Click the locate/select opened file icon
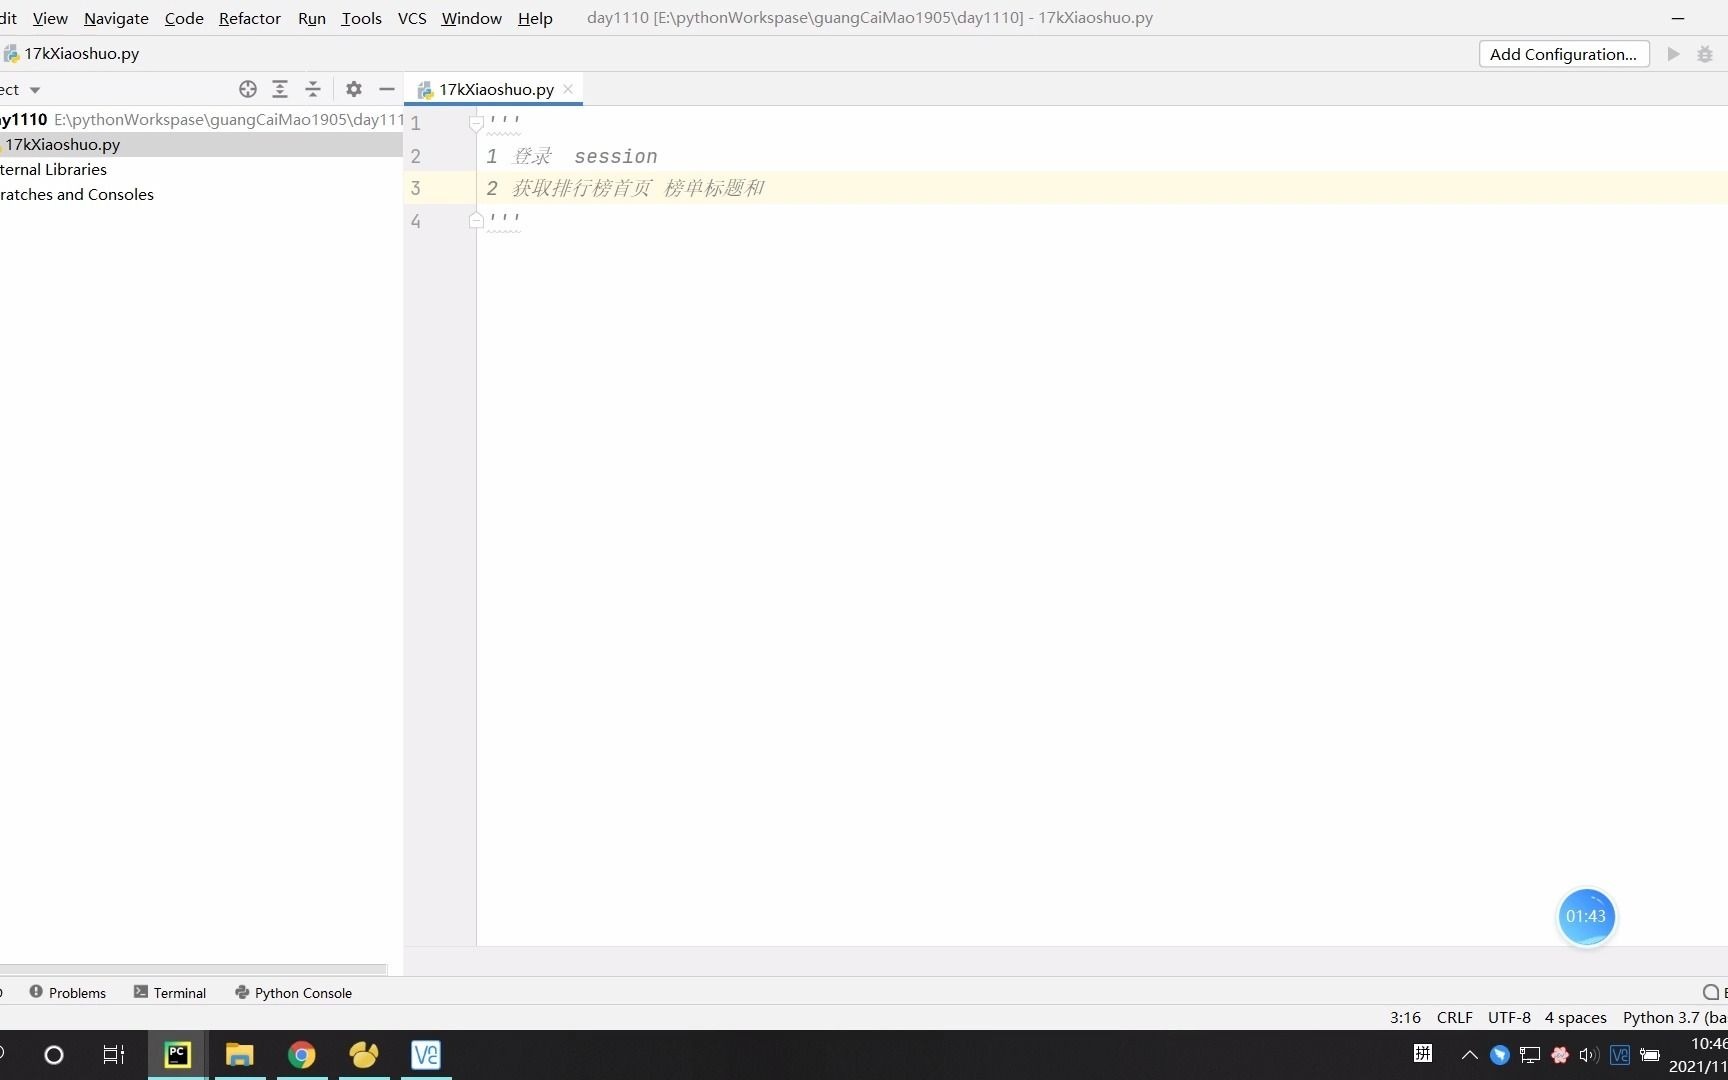The width and height of the screenshot is (1728, 1080). click(x=248, y=89)
